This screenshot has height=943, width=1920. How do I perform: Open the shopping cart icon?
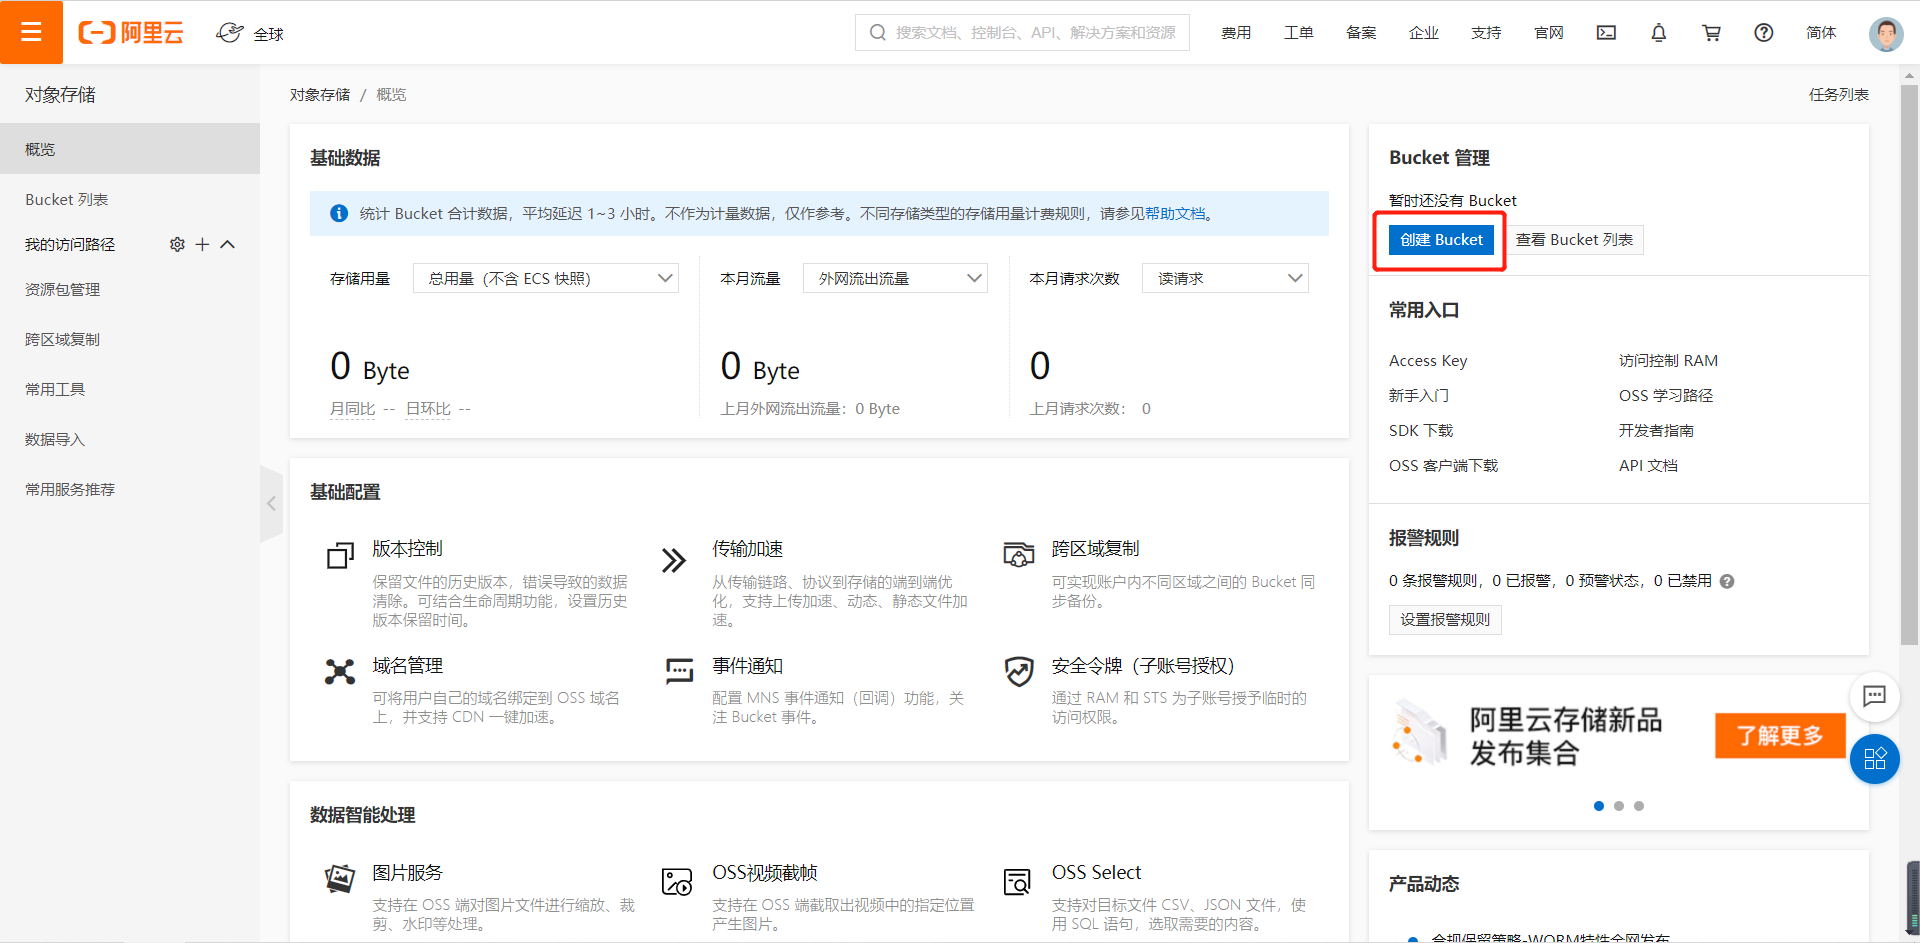tap(1712, 33)
